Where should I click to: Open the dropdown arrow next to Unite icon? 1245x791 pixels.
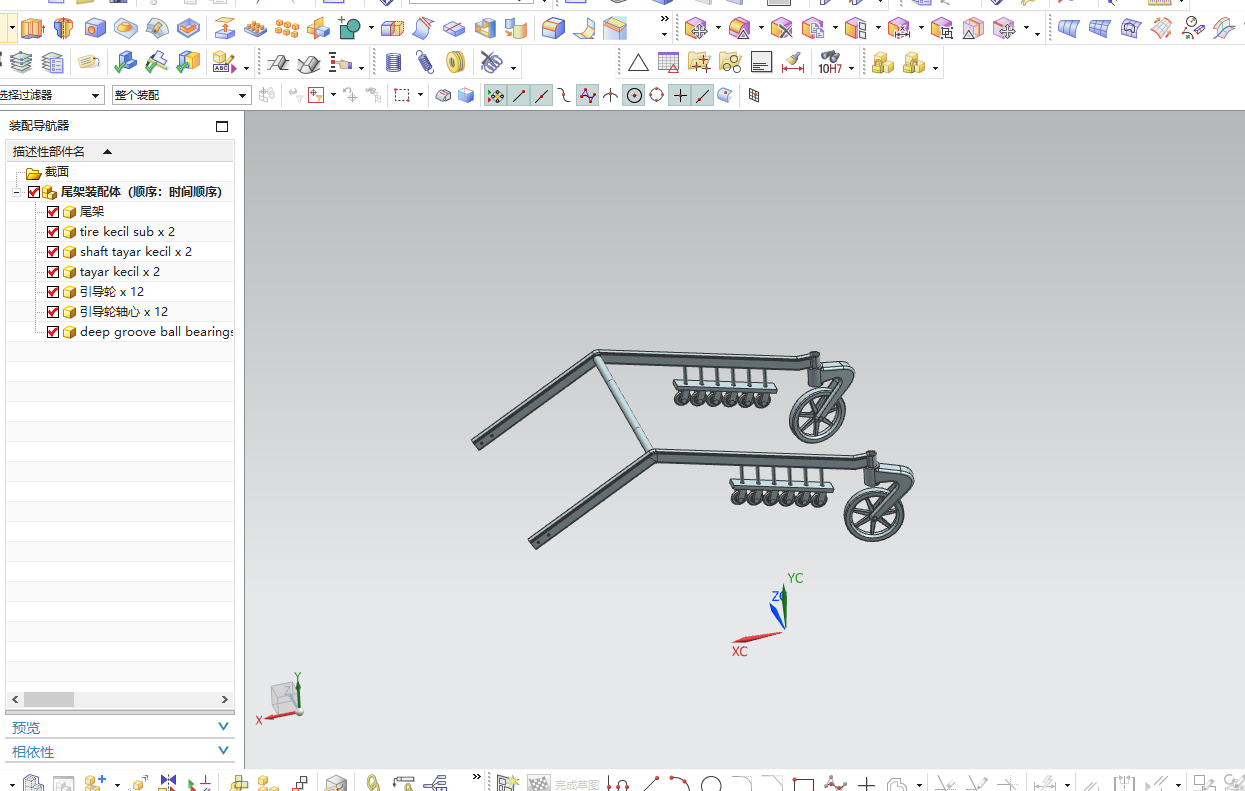371,29
